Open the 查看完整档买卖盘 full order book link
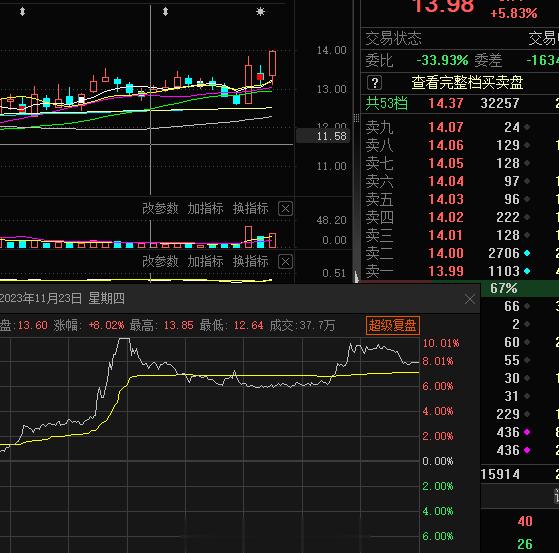The width and height of the screenshot is (559, 553). point(467,83)
